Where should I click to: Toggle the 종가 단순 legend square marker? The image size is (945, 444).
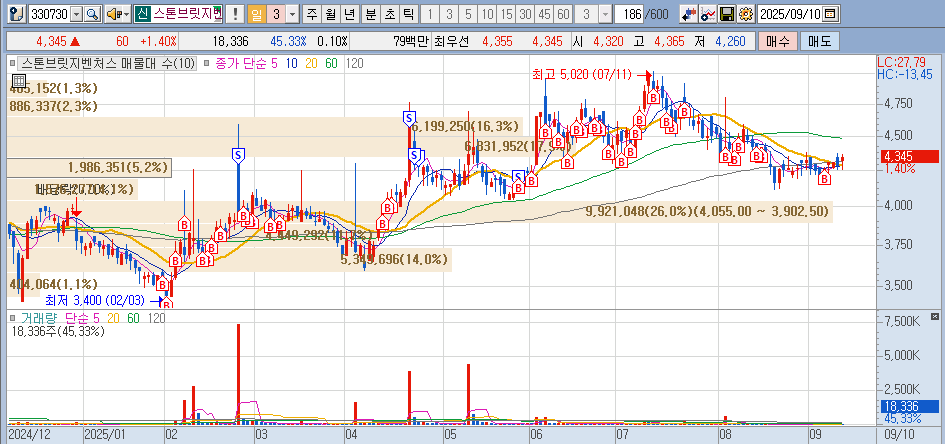(x=205, y=63)
